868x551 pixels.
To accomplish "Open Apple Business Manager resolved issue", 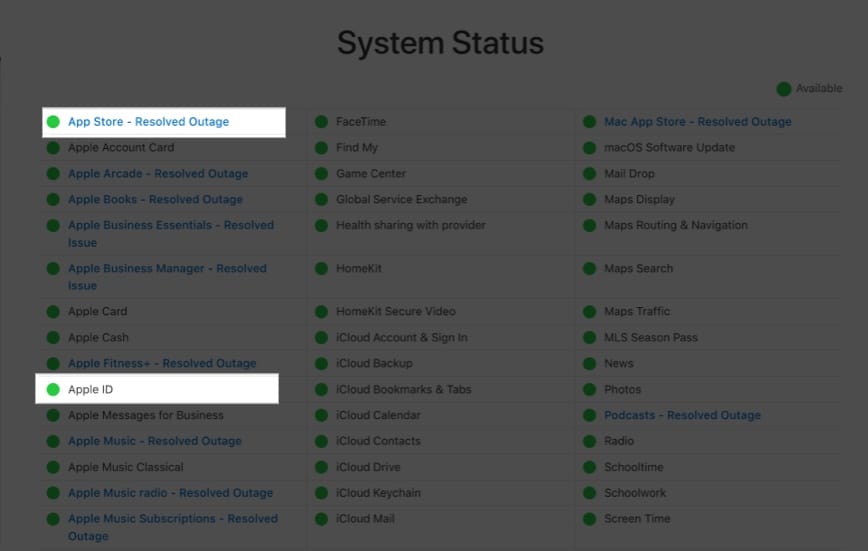I will click(x=167, y=269).
